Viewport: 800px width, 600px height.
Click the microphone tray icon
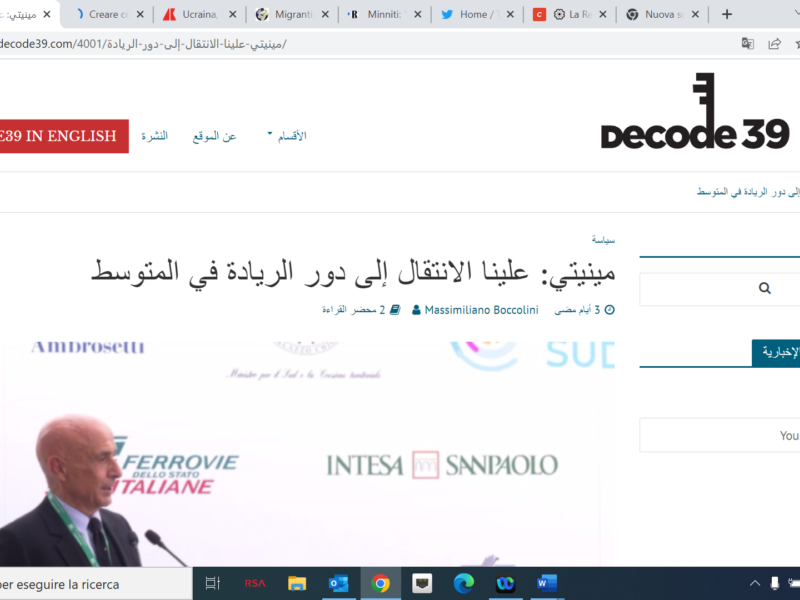click(x=774, y=583)
